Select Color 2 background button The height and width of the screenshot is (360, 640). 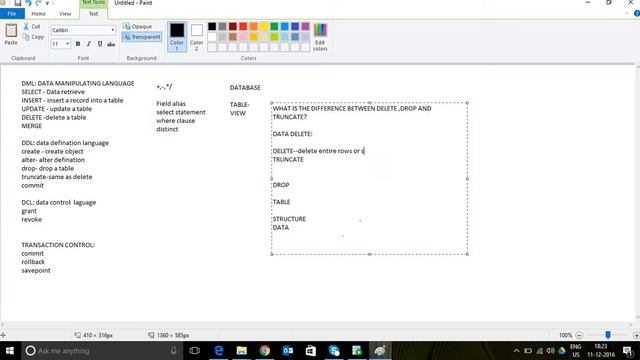(x=196, y=37)
